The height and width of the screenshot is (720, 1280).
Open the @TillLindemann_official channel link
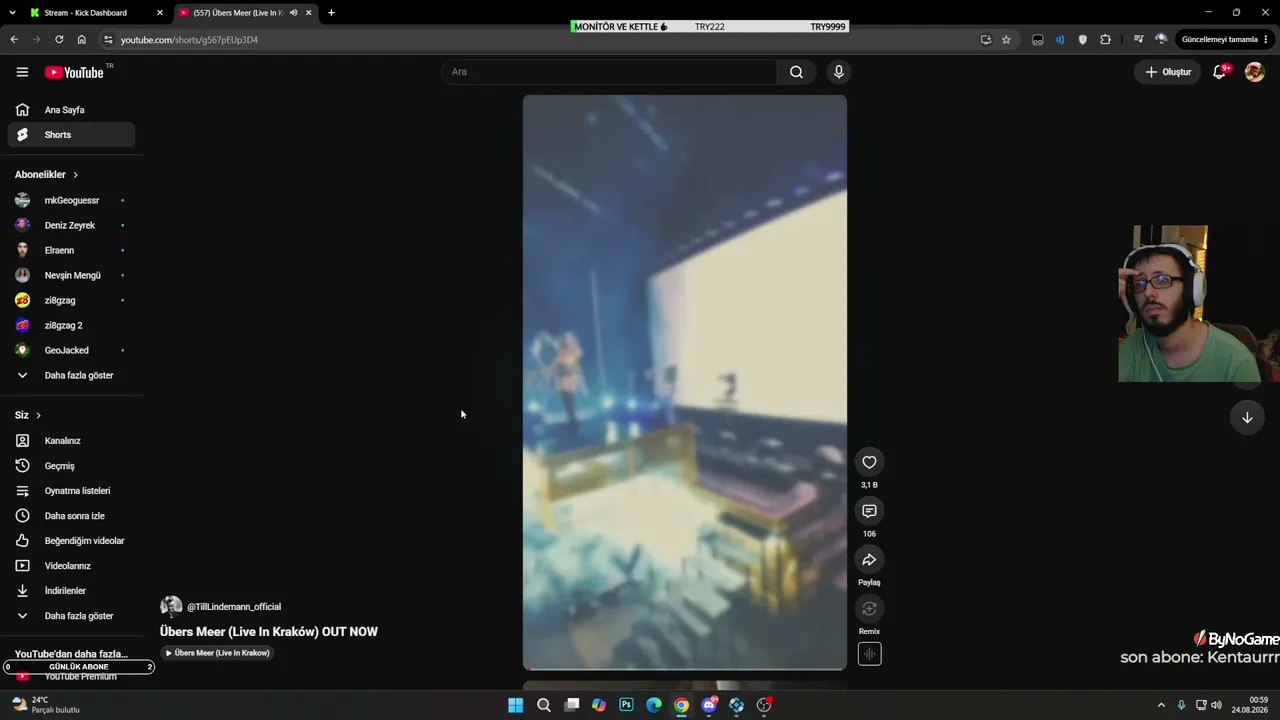(233, 607)
